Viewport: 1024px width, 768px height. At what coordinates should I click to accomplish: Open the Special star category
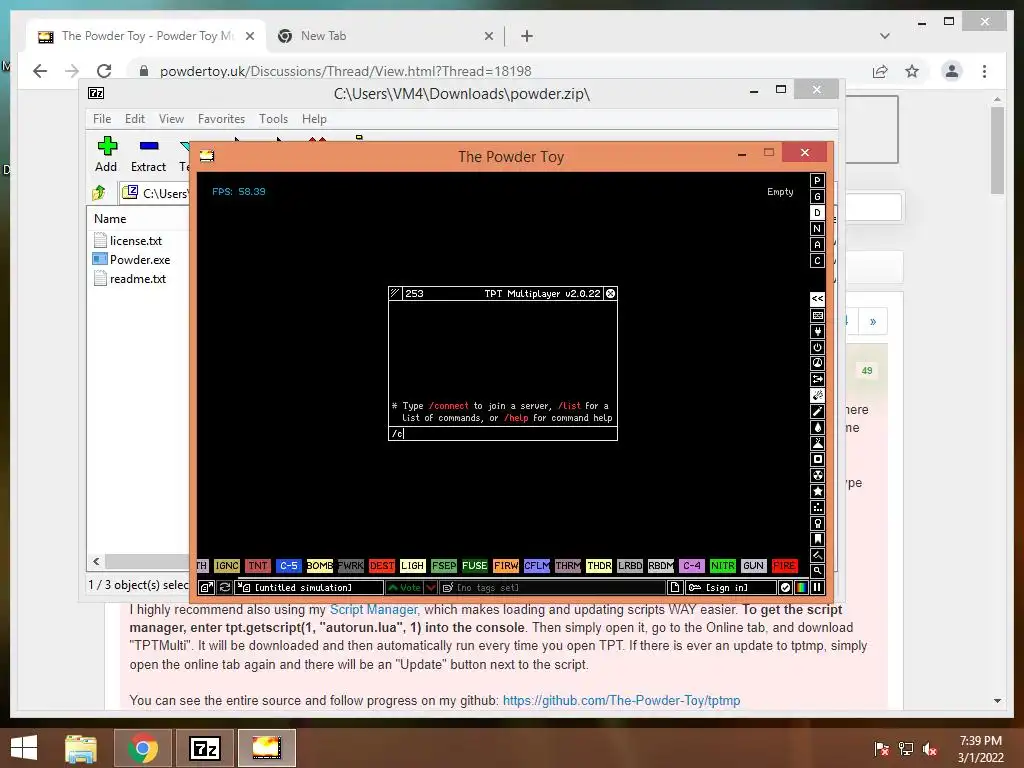[x=817, y=491]
